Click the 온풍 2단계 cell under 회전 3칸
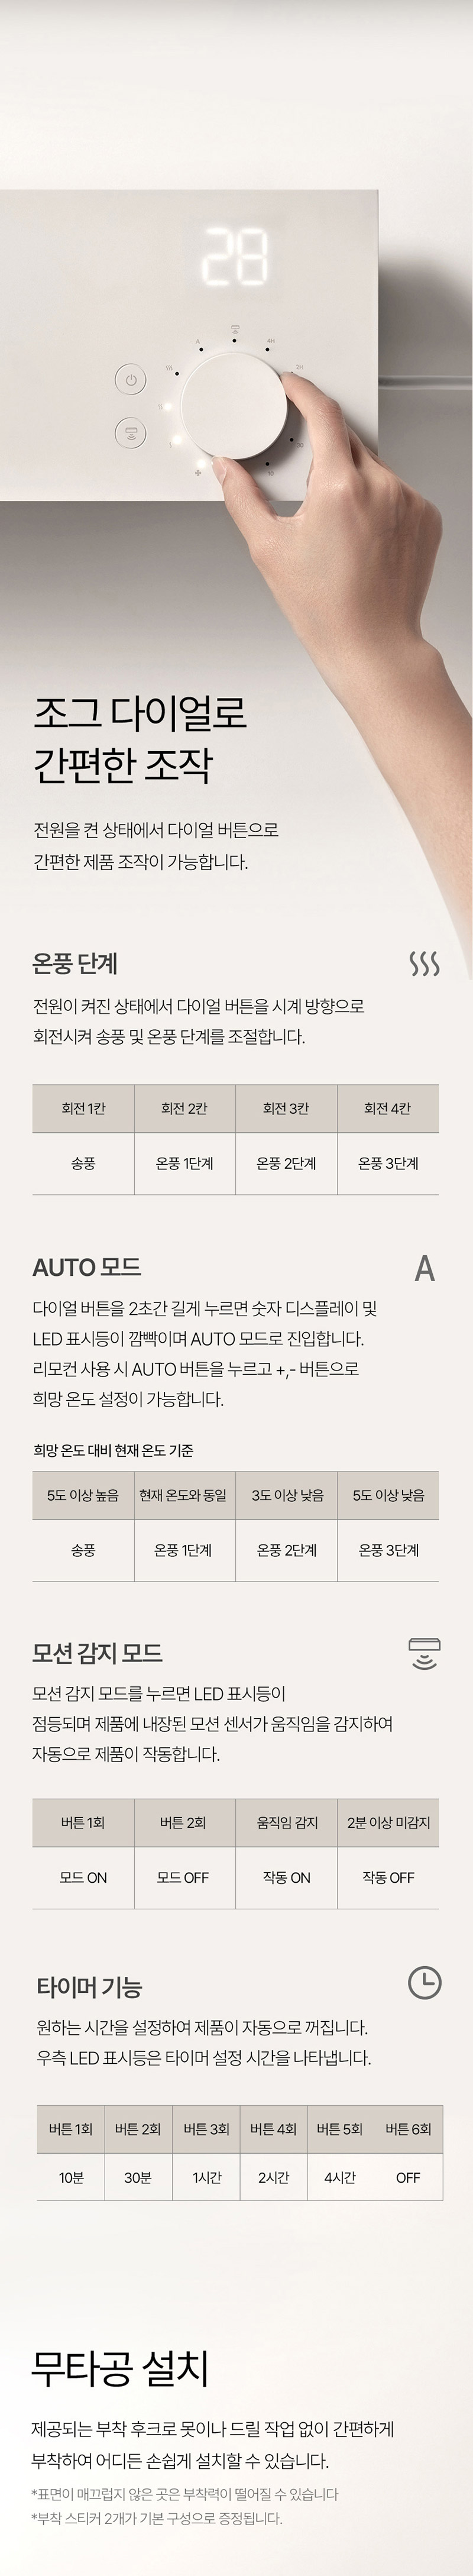 (x=286, y=1163)
